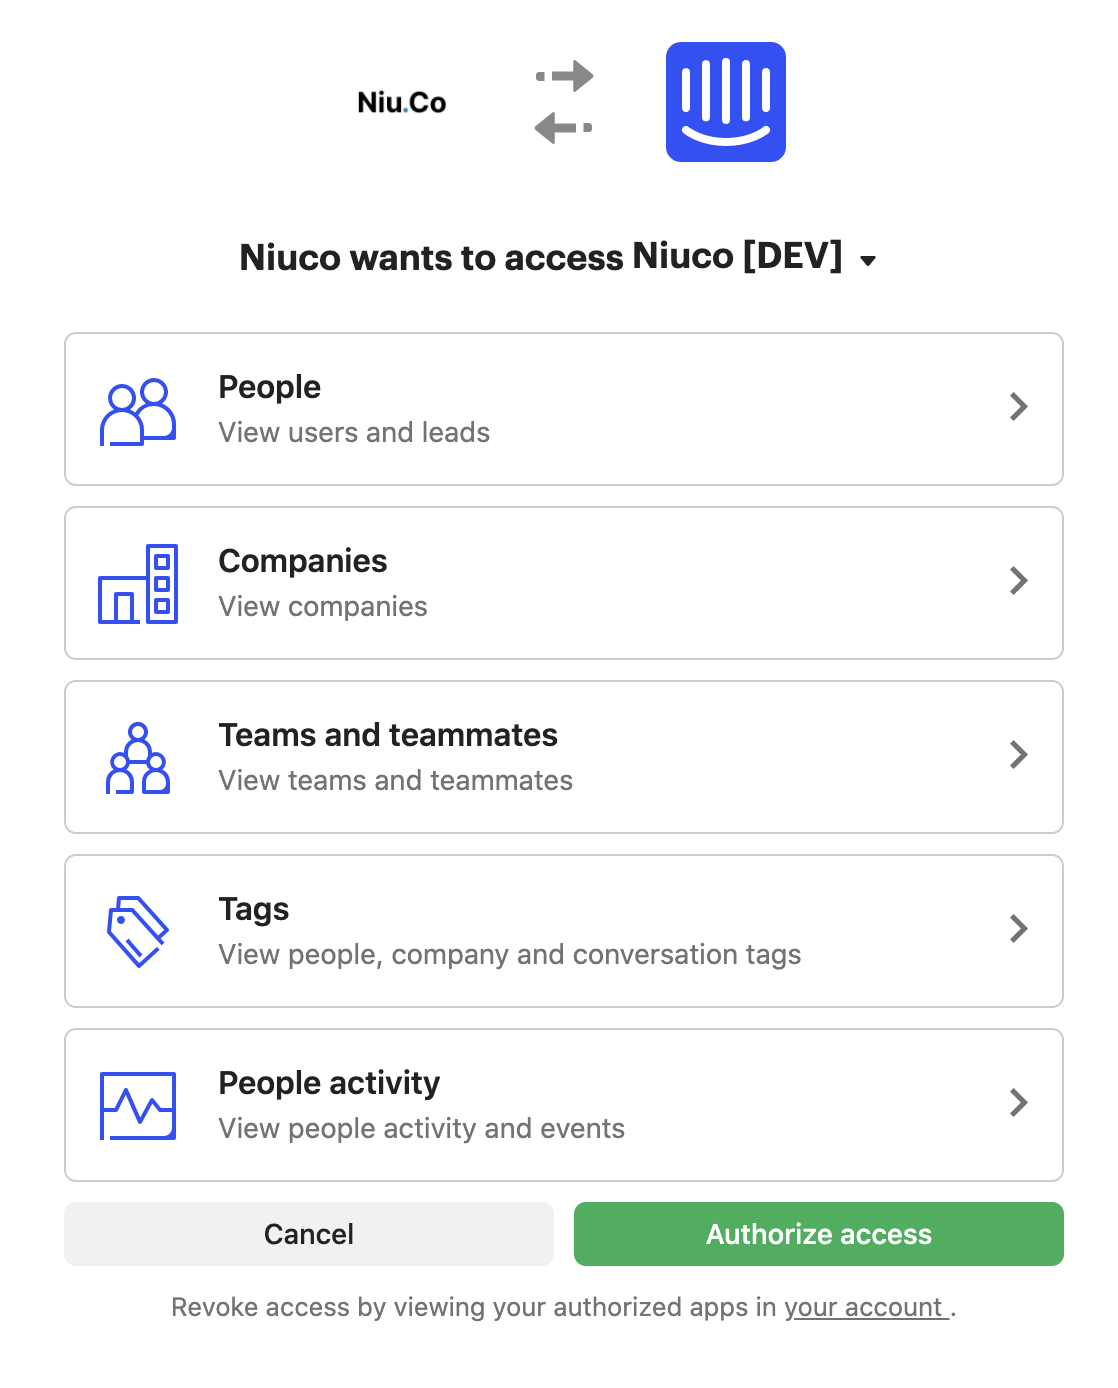
Task: Click the People activity chart icon
Action: 138,1106
